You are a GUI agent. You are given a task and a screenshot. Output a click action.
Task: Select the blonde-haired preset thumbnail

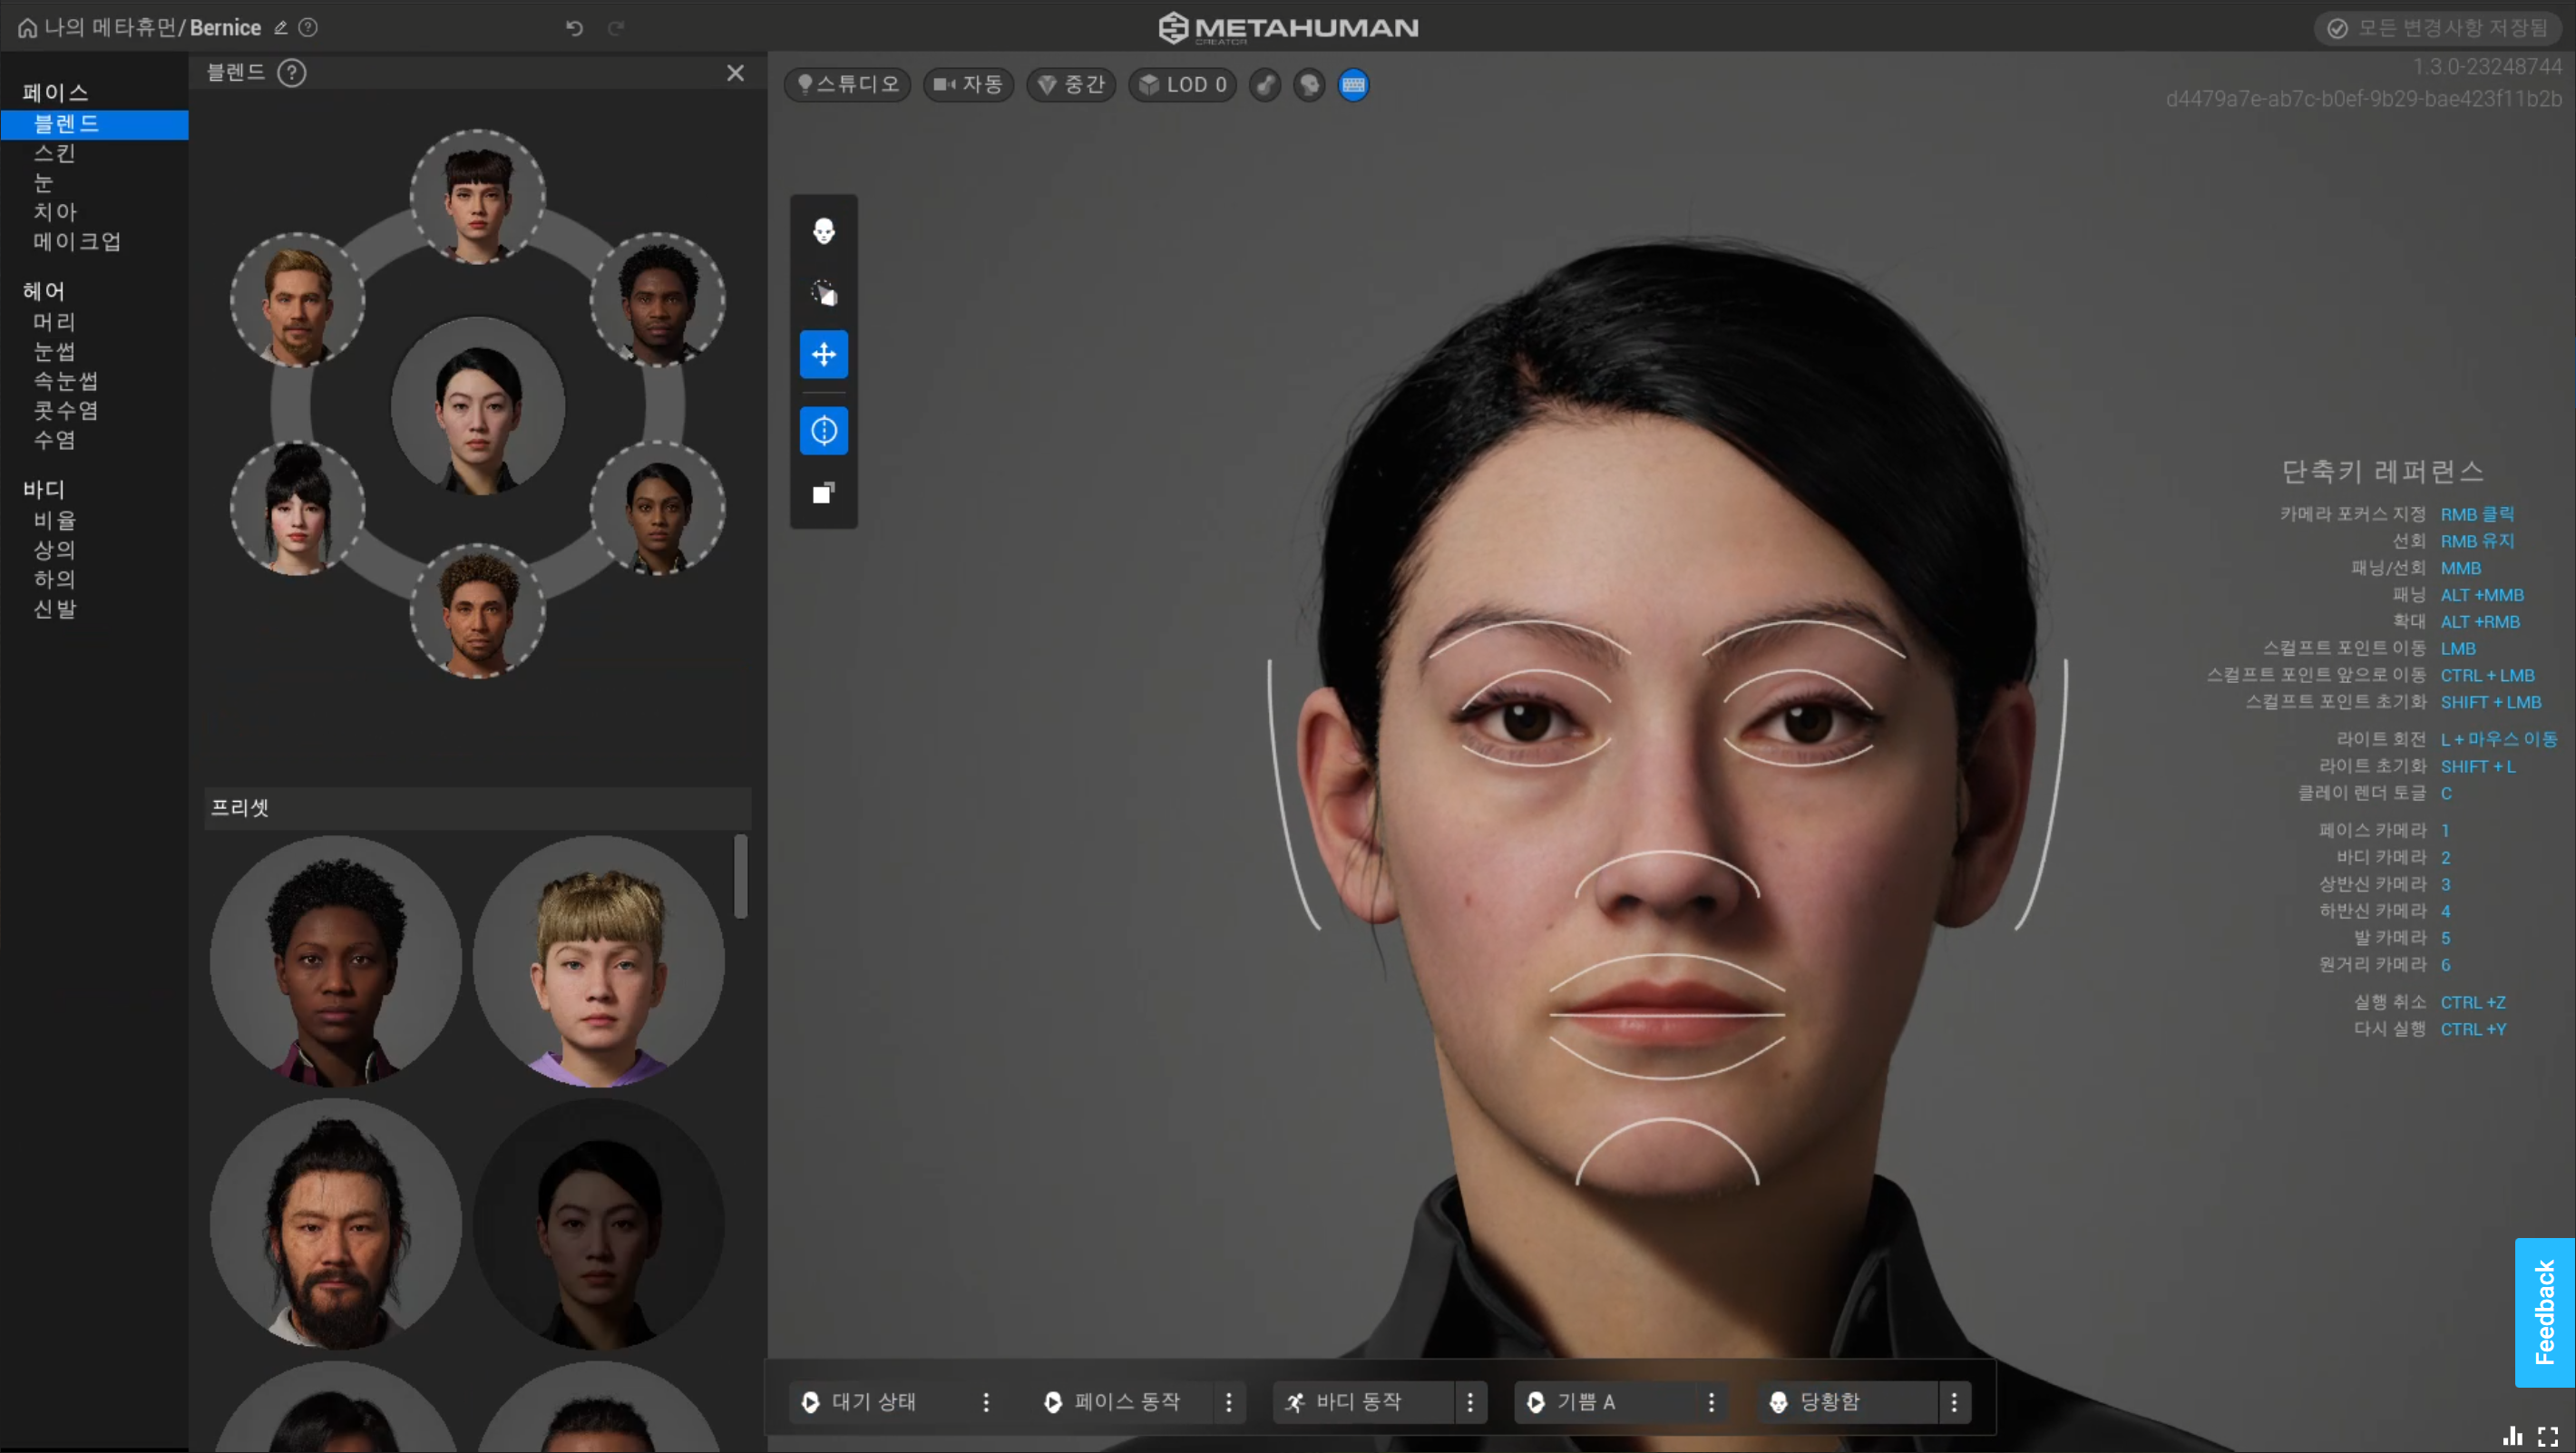click(x=598, y=961)
